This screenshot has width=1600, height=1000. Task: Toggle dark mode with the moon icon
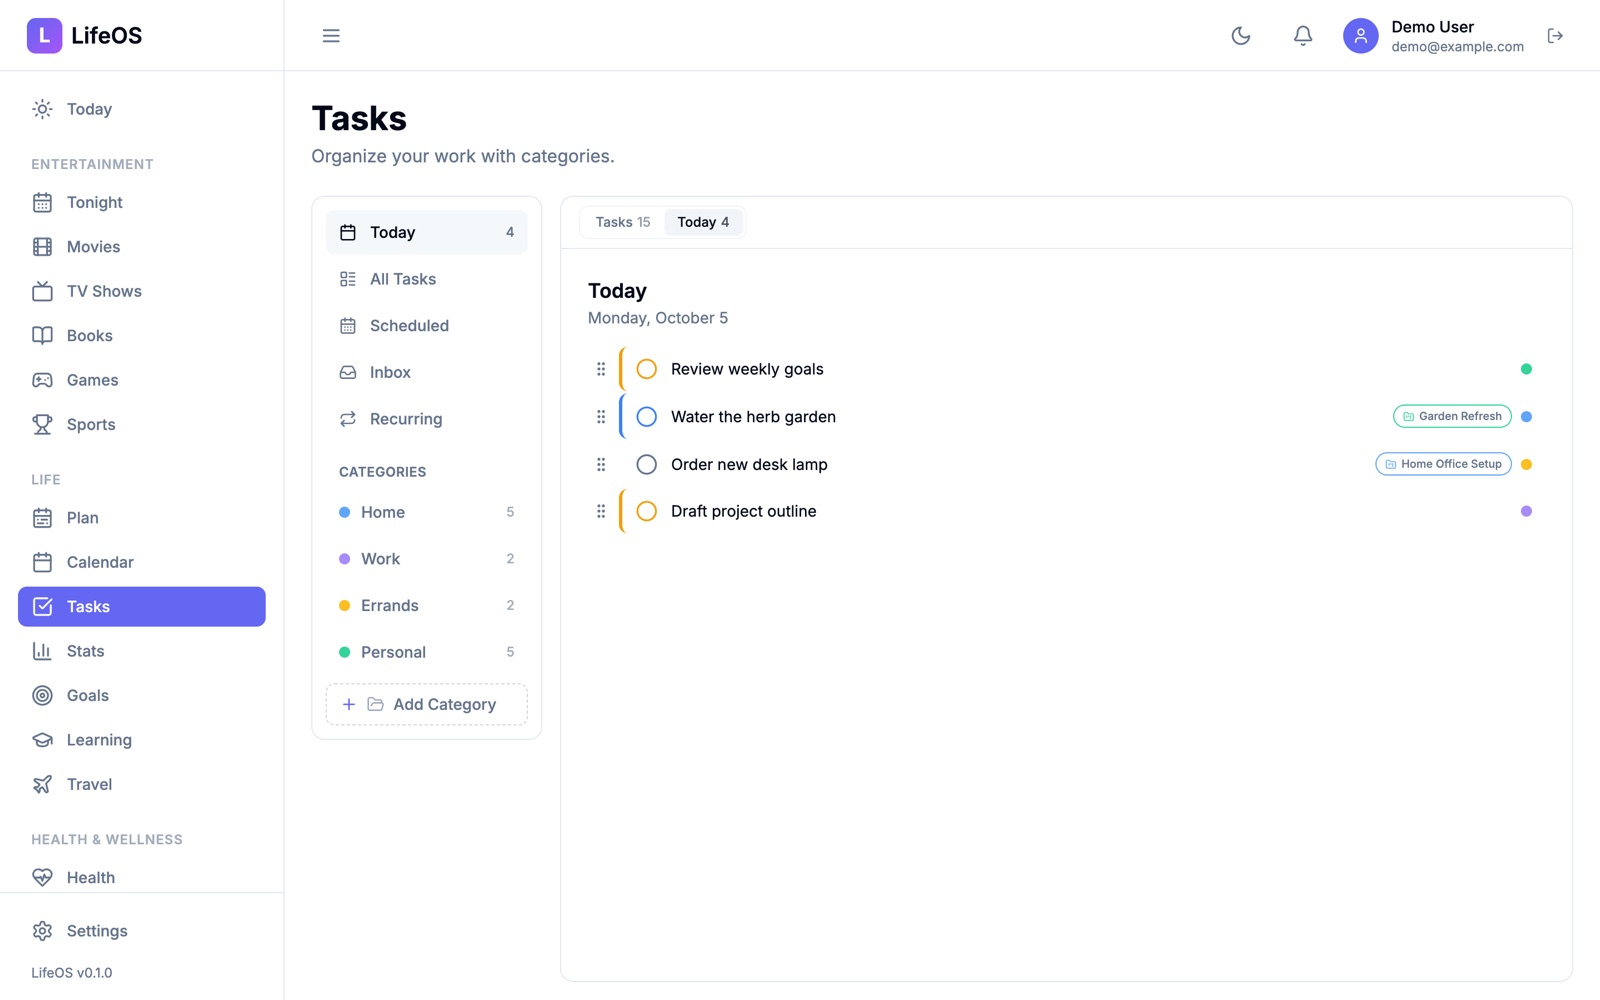pos(1241,36)
